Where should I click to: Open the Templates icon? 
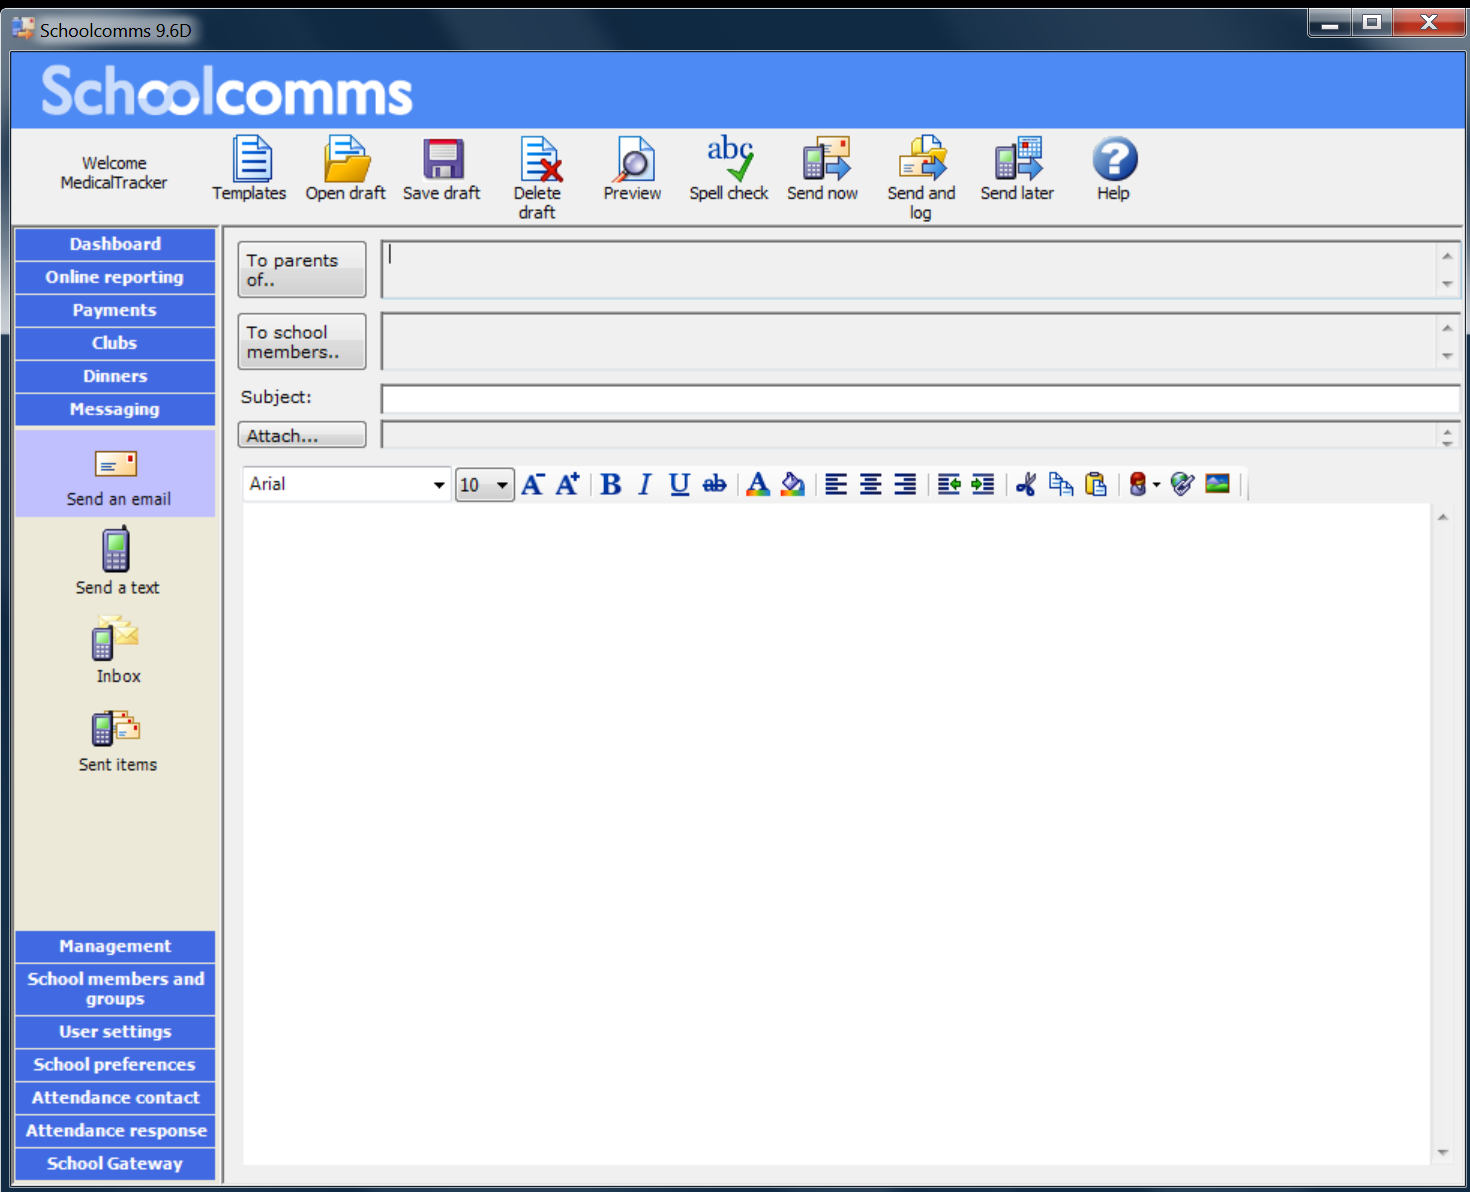point(250,168)
